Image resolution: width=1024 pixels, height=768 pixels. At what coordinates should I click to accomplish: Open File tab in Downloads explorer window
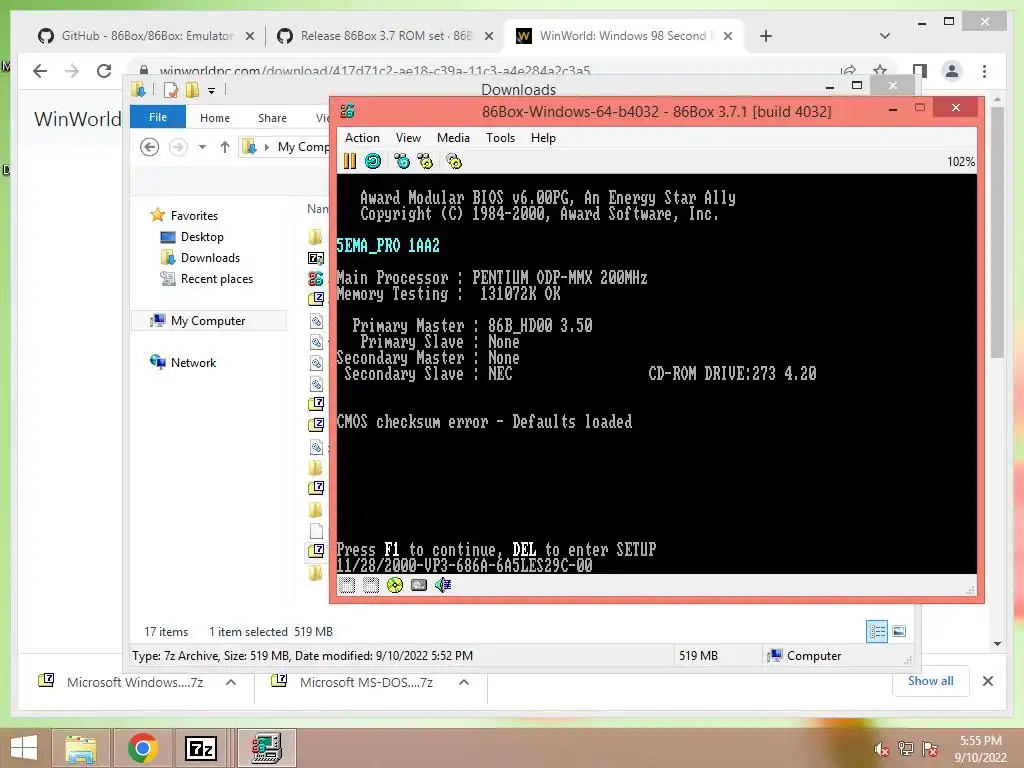pyautogui.click(x=158, y=117)
